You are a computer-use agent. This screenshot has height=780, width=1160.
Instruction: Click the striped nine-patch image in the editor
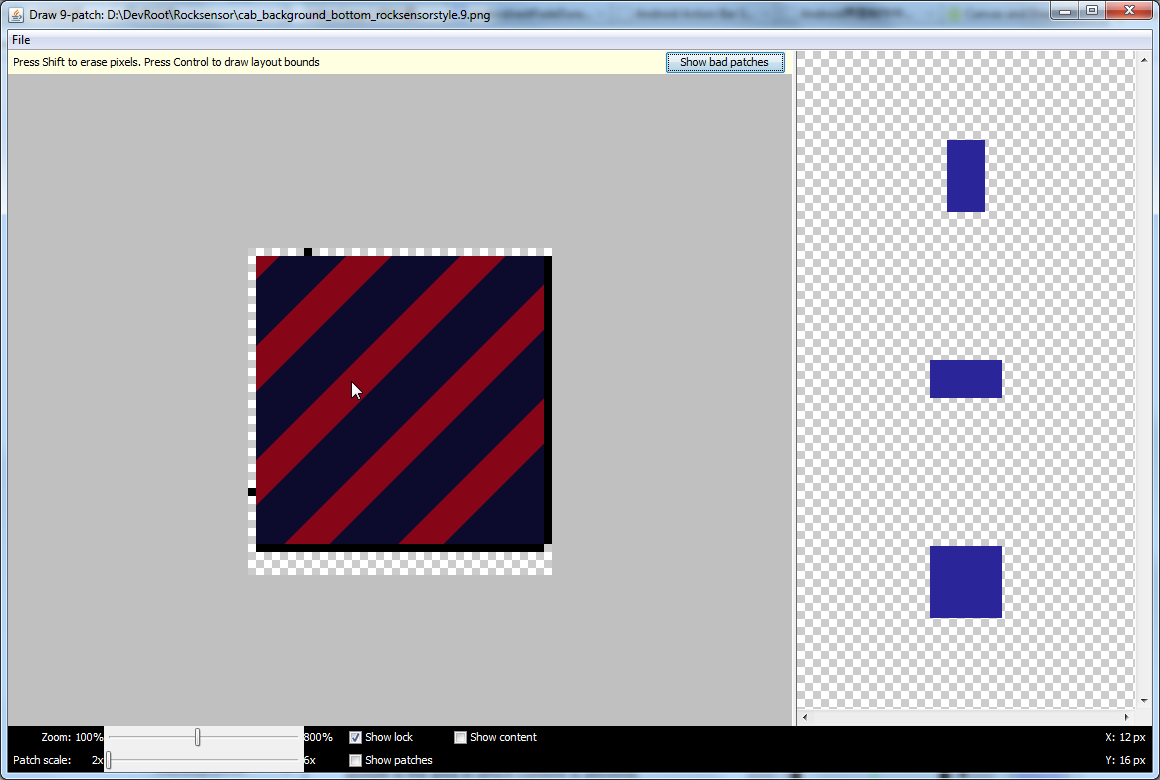coord(399,400)
